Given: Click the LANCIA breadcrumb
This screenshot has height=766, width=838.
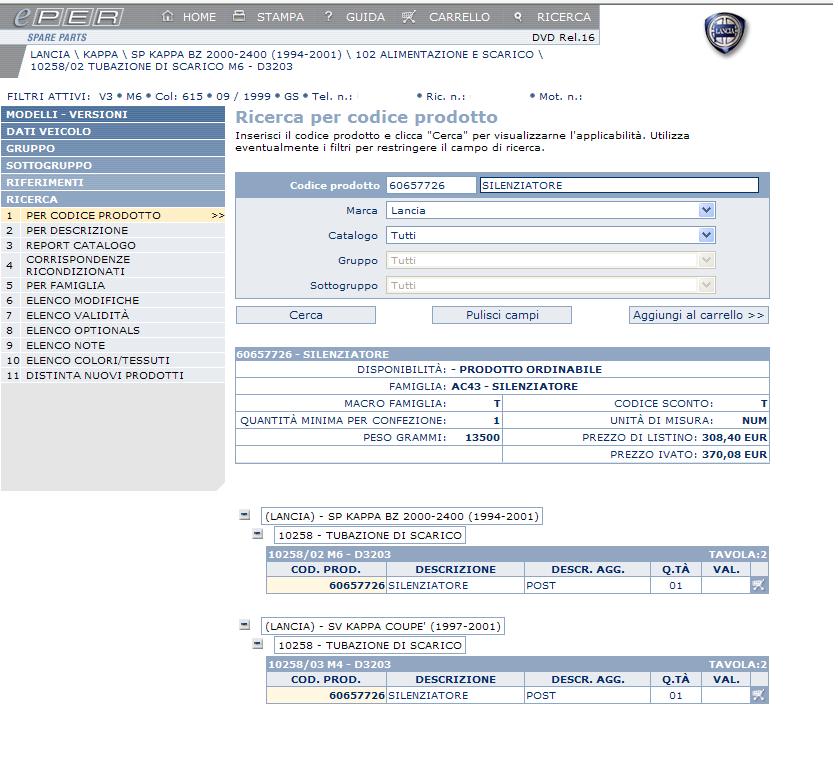Looking at the screenshot, I should (x=50, y=55).
